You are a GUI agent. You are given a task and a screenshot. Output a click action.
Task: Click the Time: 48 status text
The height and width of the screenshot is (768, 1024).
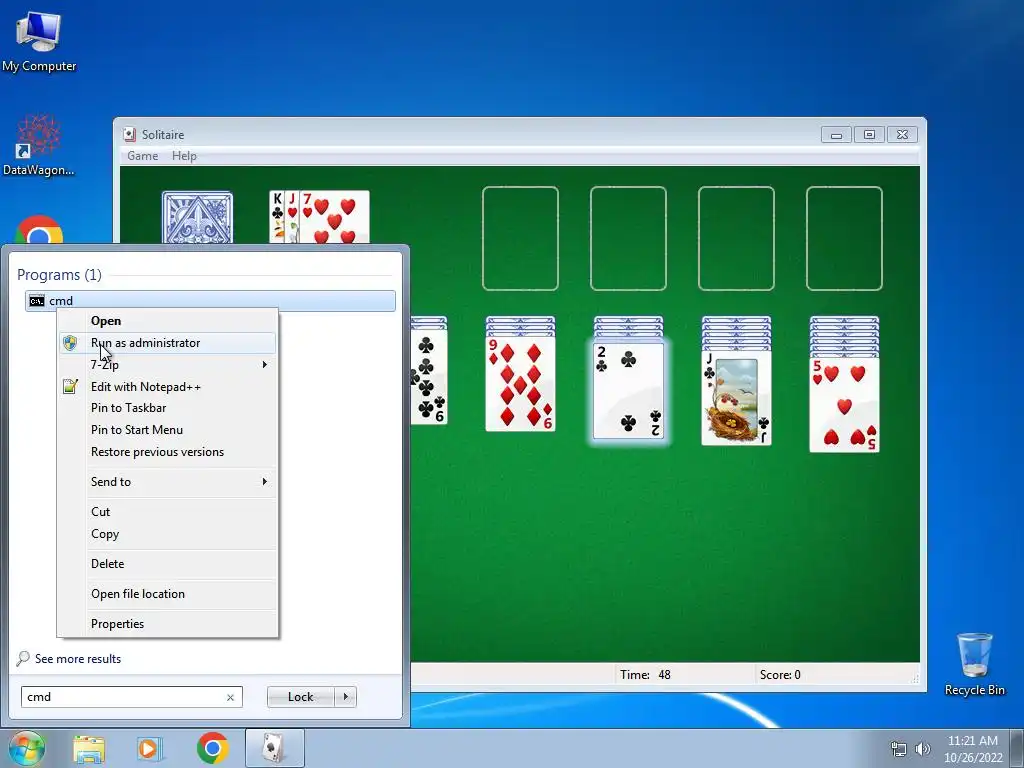[x=645, y=675]
